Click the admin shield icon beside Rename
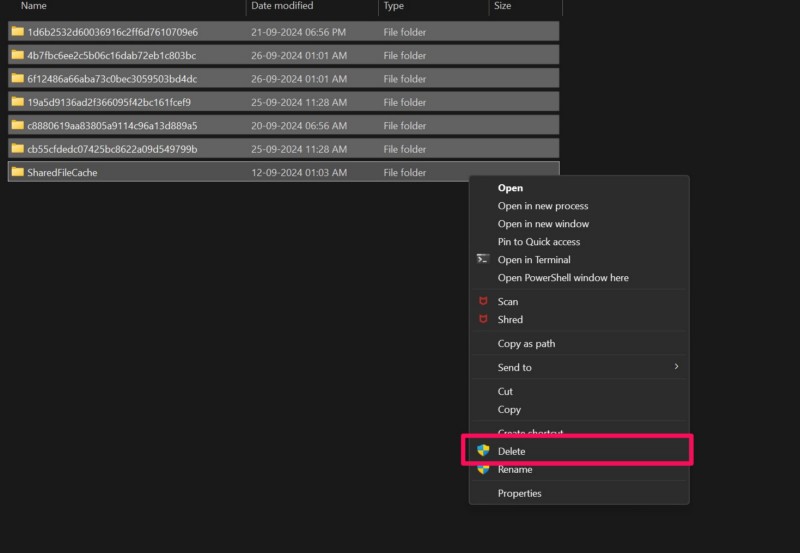Screen dimensions: 800x553 click(x=483, y=469)
